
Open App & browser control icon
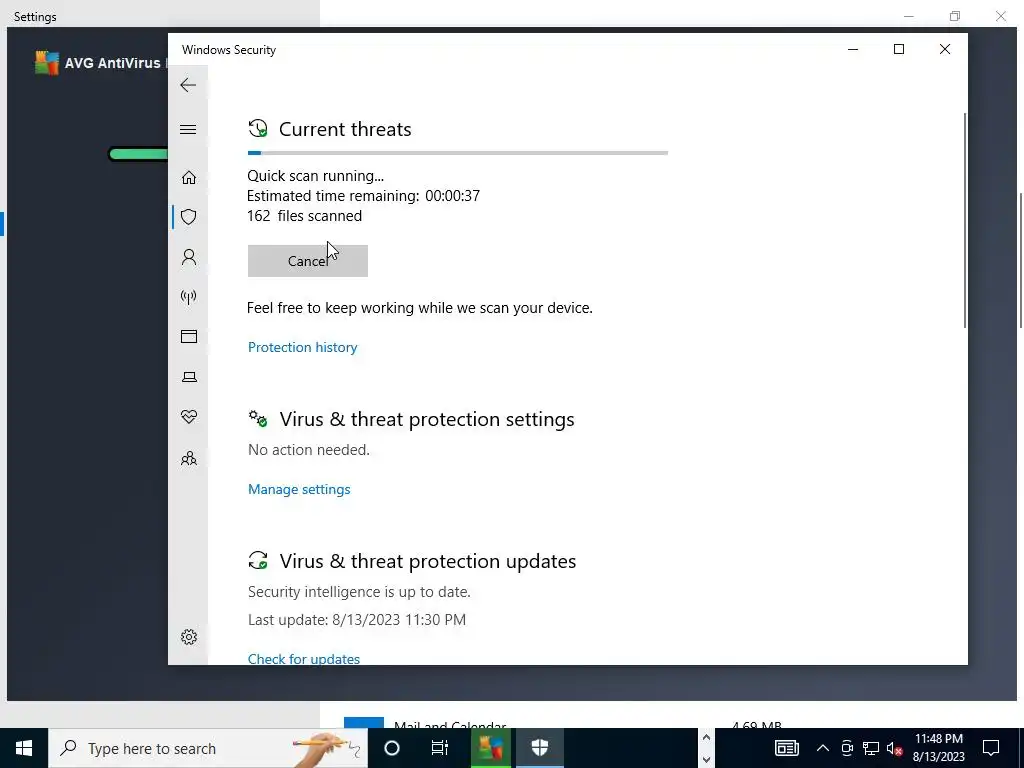point(189,337)
